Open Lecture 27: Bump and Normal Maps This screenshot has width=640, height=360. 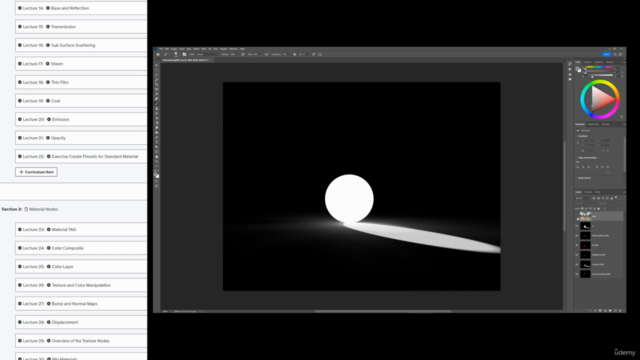point(81,304)
